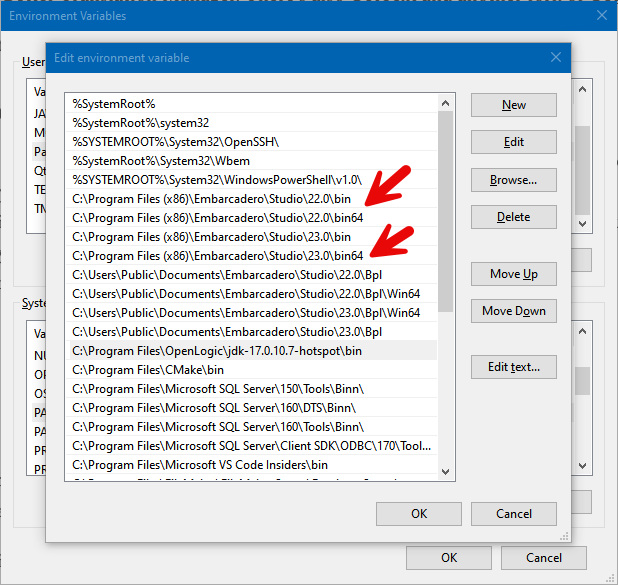The height and width of the screenshot is (585, 618).
Task: Select the WindowsPowerShell\v1.0\ entry
Action: click(251, 180)
